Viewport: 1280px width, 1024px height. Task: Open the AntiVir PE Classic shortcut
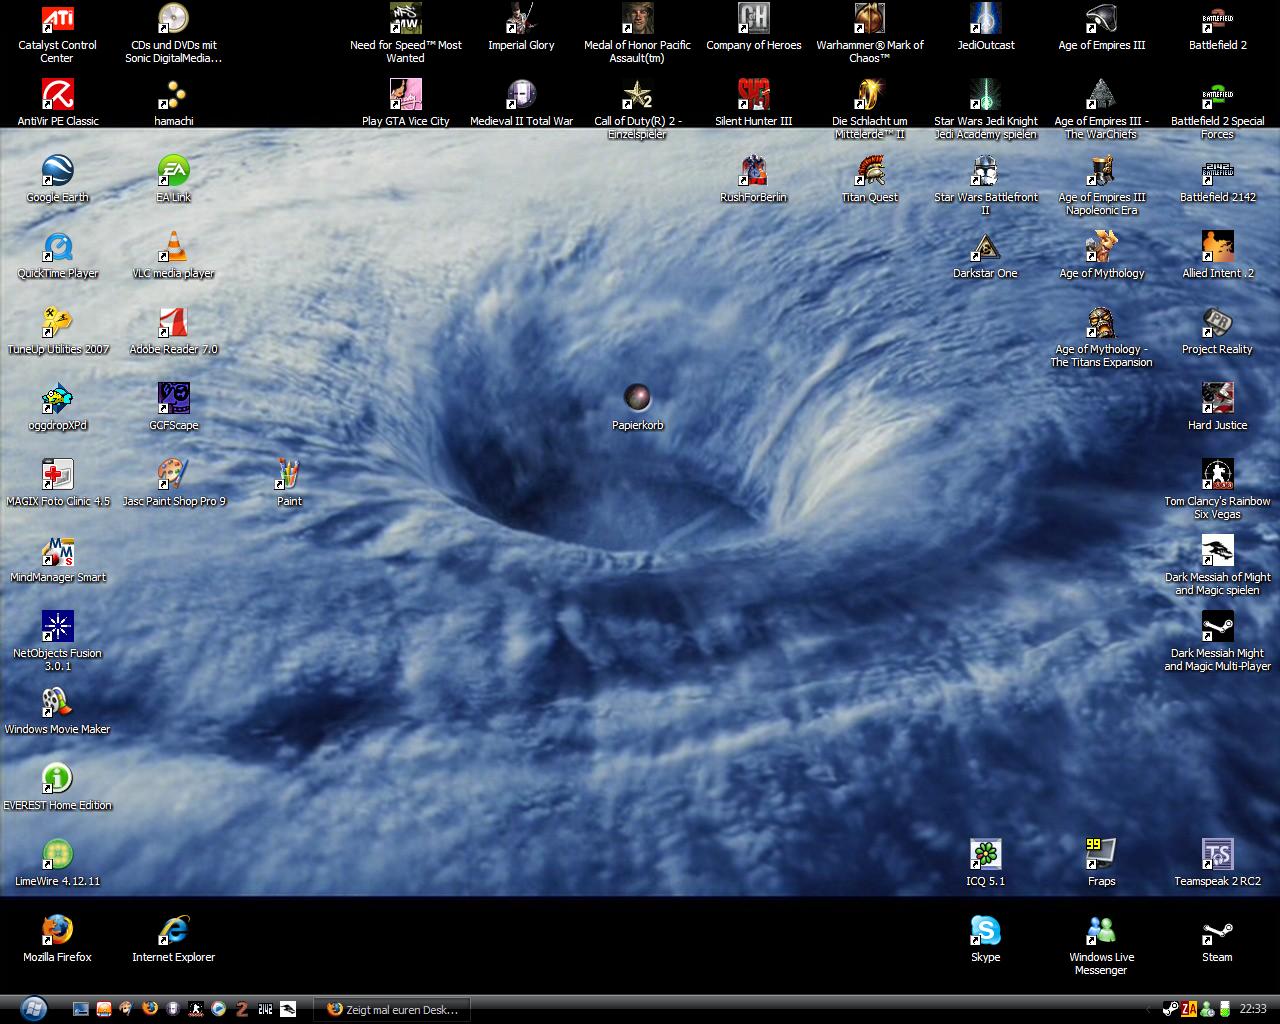tap(57, 95)
